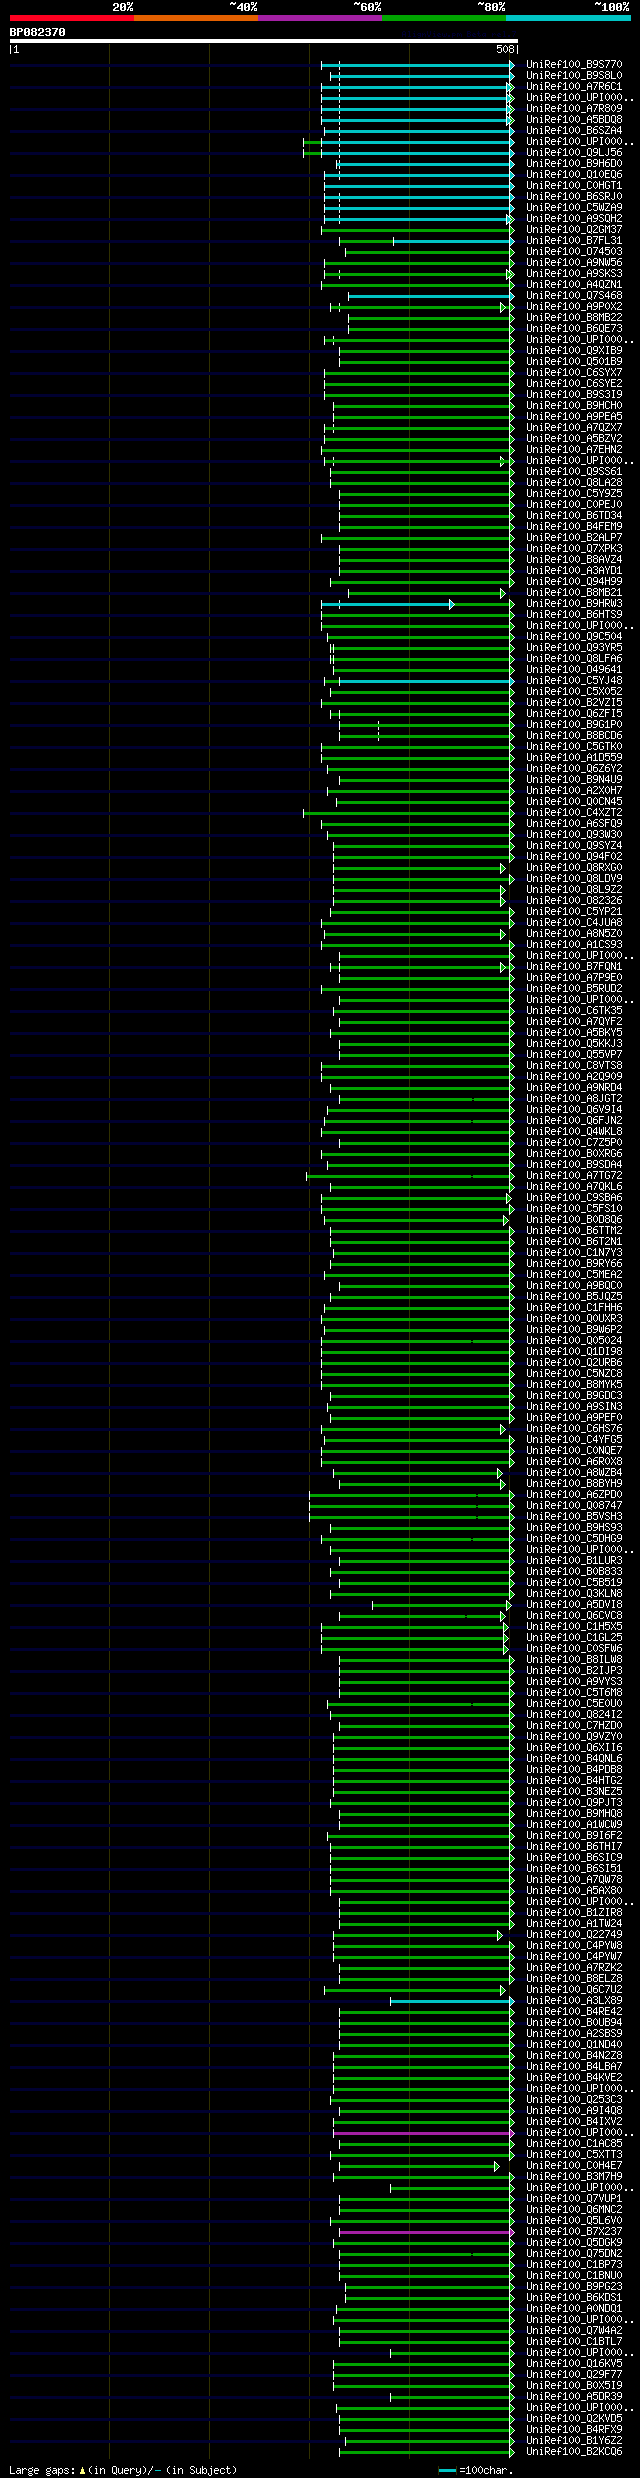The height and width of the screenshot is (2478, 640).
Task: Select the UniRef100_C0HGT1 label
Action: pyautogui.click(x=574, y=186)
